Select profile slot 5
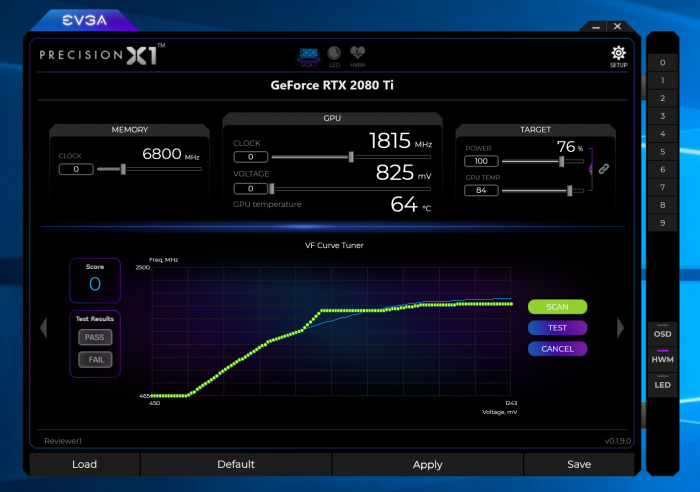Viewport: 700px width, 492px height. pyautogui.click(x=662, y=152)
